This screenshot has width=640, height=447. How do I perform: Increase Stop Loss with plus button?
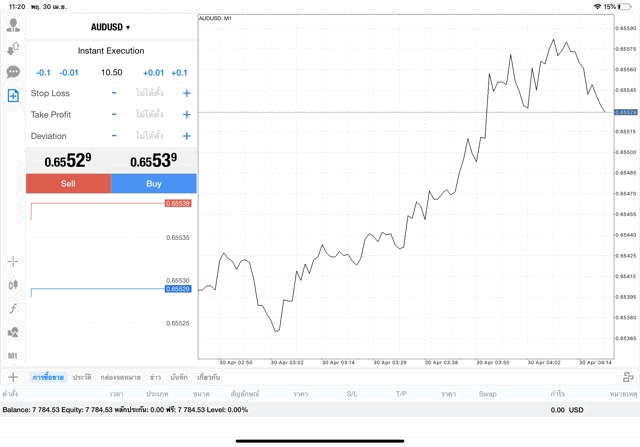186,93
